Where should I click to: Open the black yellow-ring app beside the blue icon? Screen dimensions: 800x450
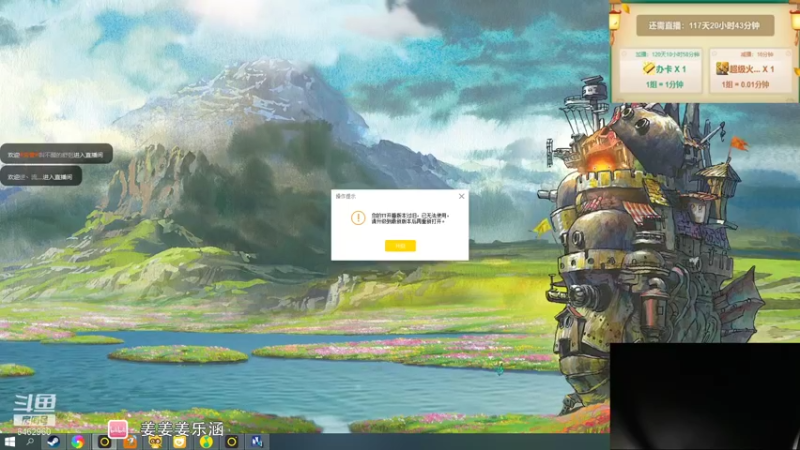coord(231,442)
